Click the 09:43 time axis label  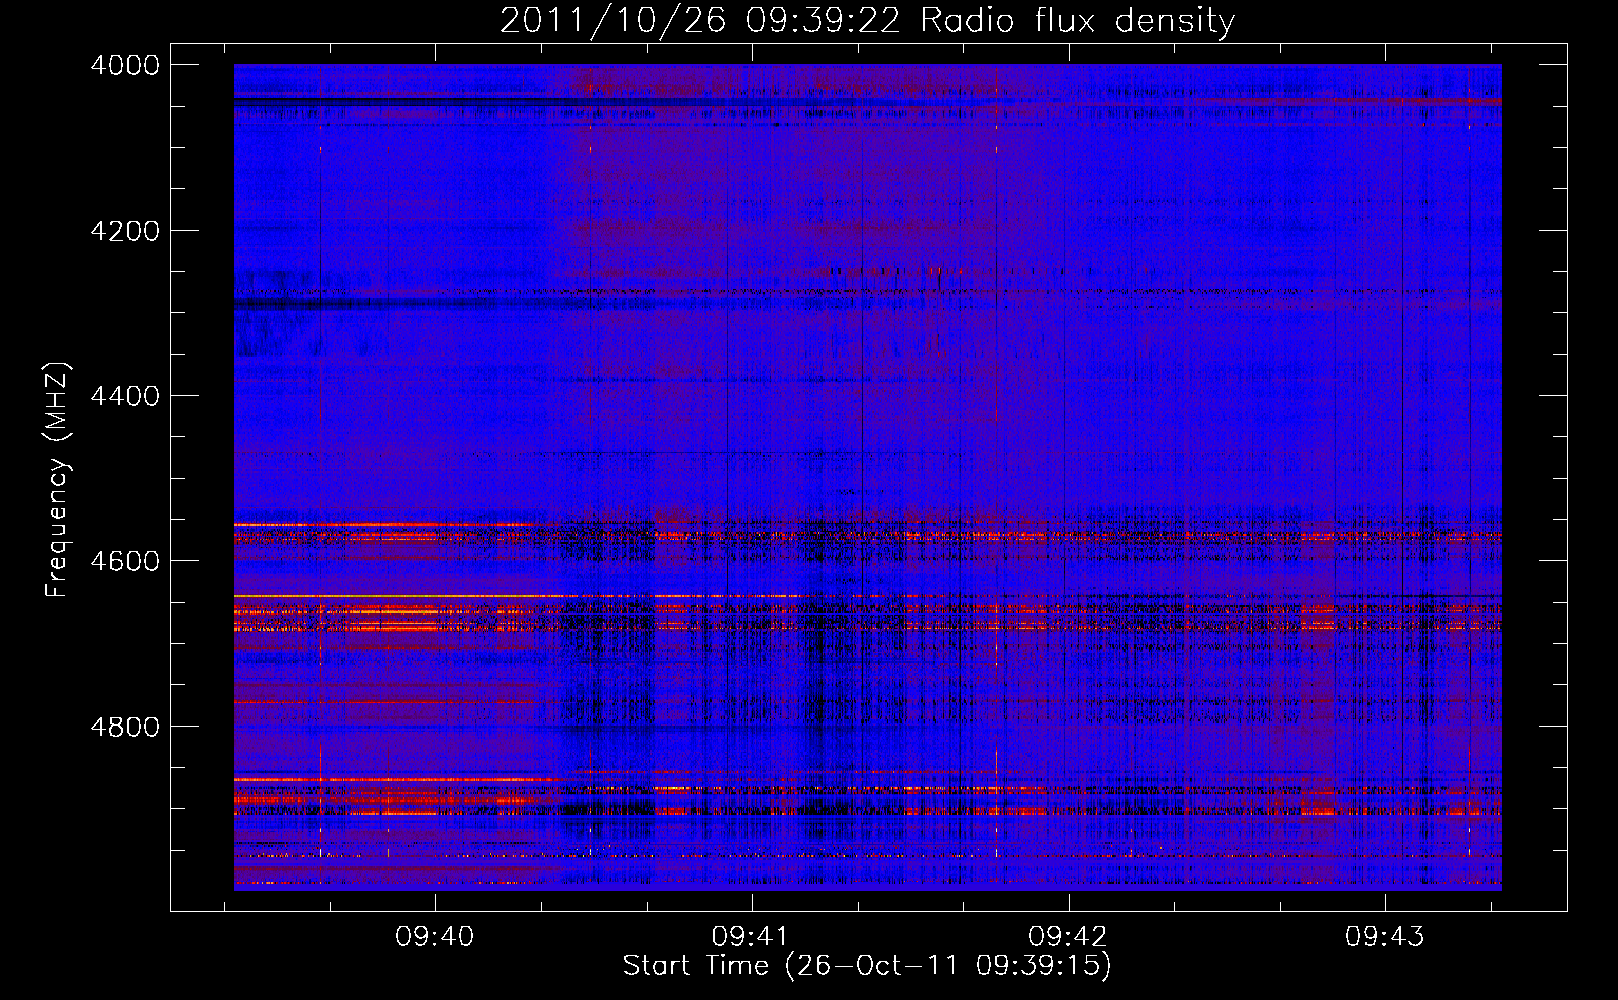point(1384,937)
